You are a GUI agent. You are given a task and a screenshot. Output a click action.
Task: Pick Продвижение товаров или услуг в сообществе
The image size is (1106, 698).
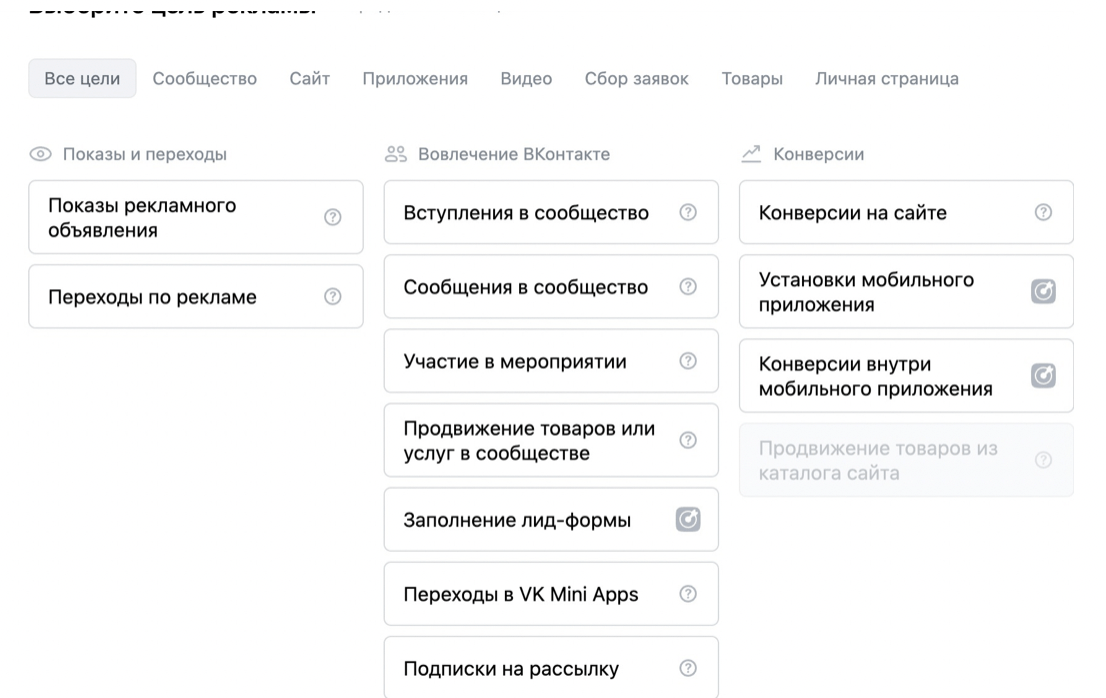point(530,441)
